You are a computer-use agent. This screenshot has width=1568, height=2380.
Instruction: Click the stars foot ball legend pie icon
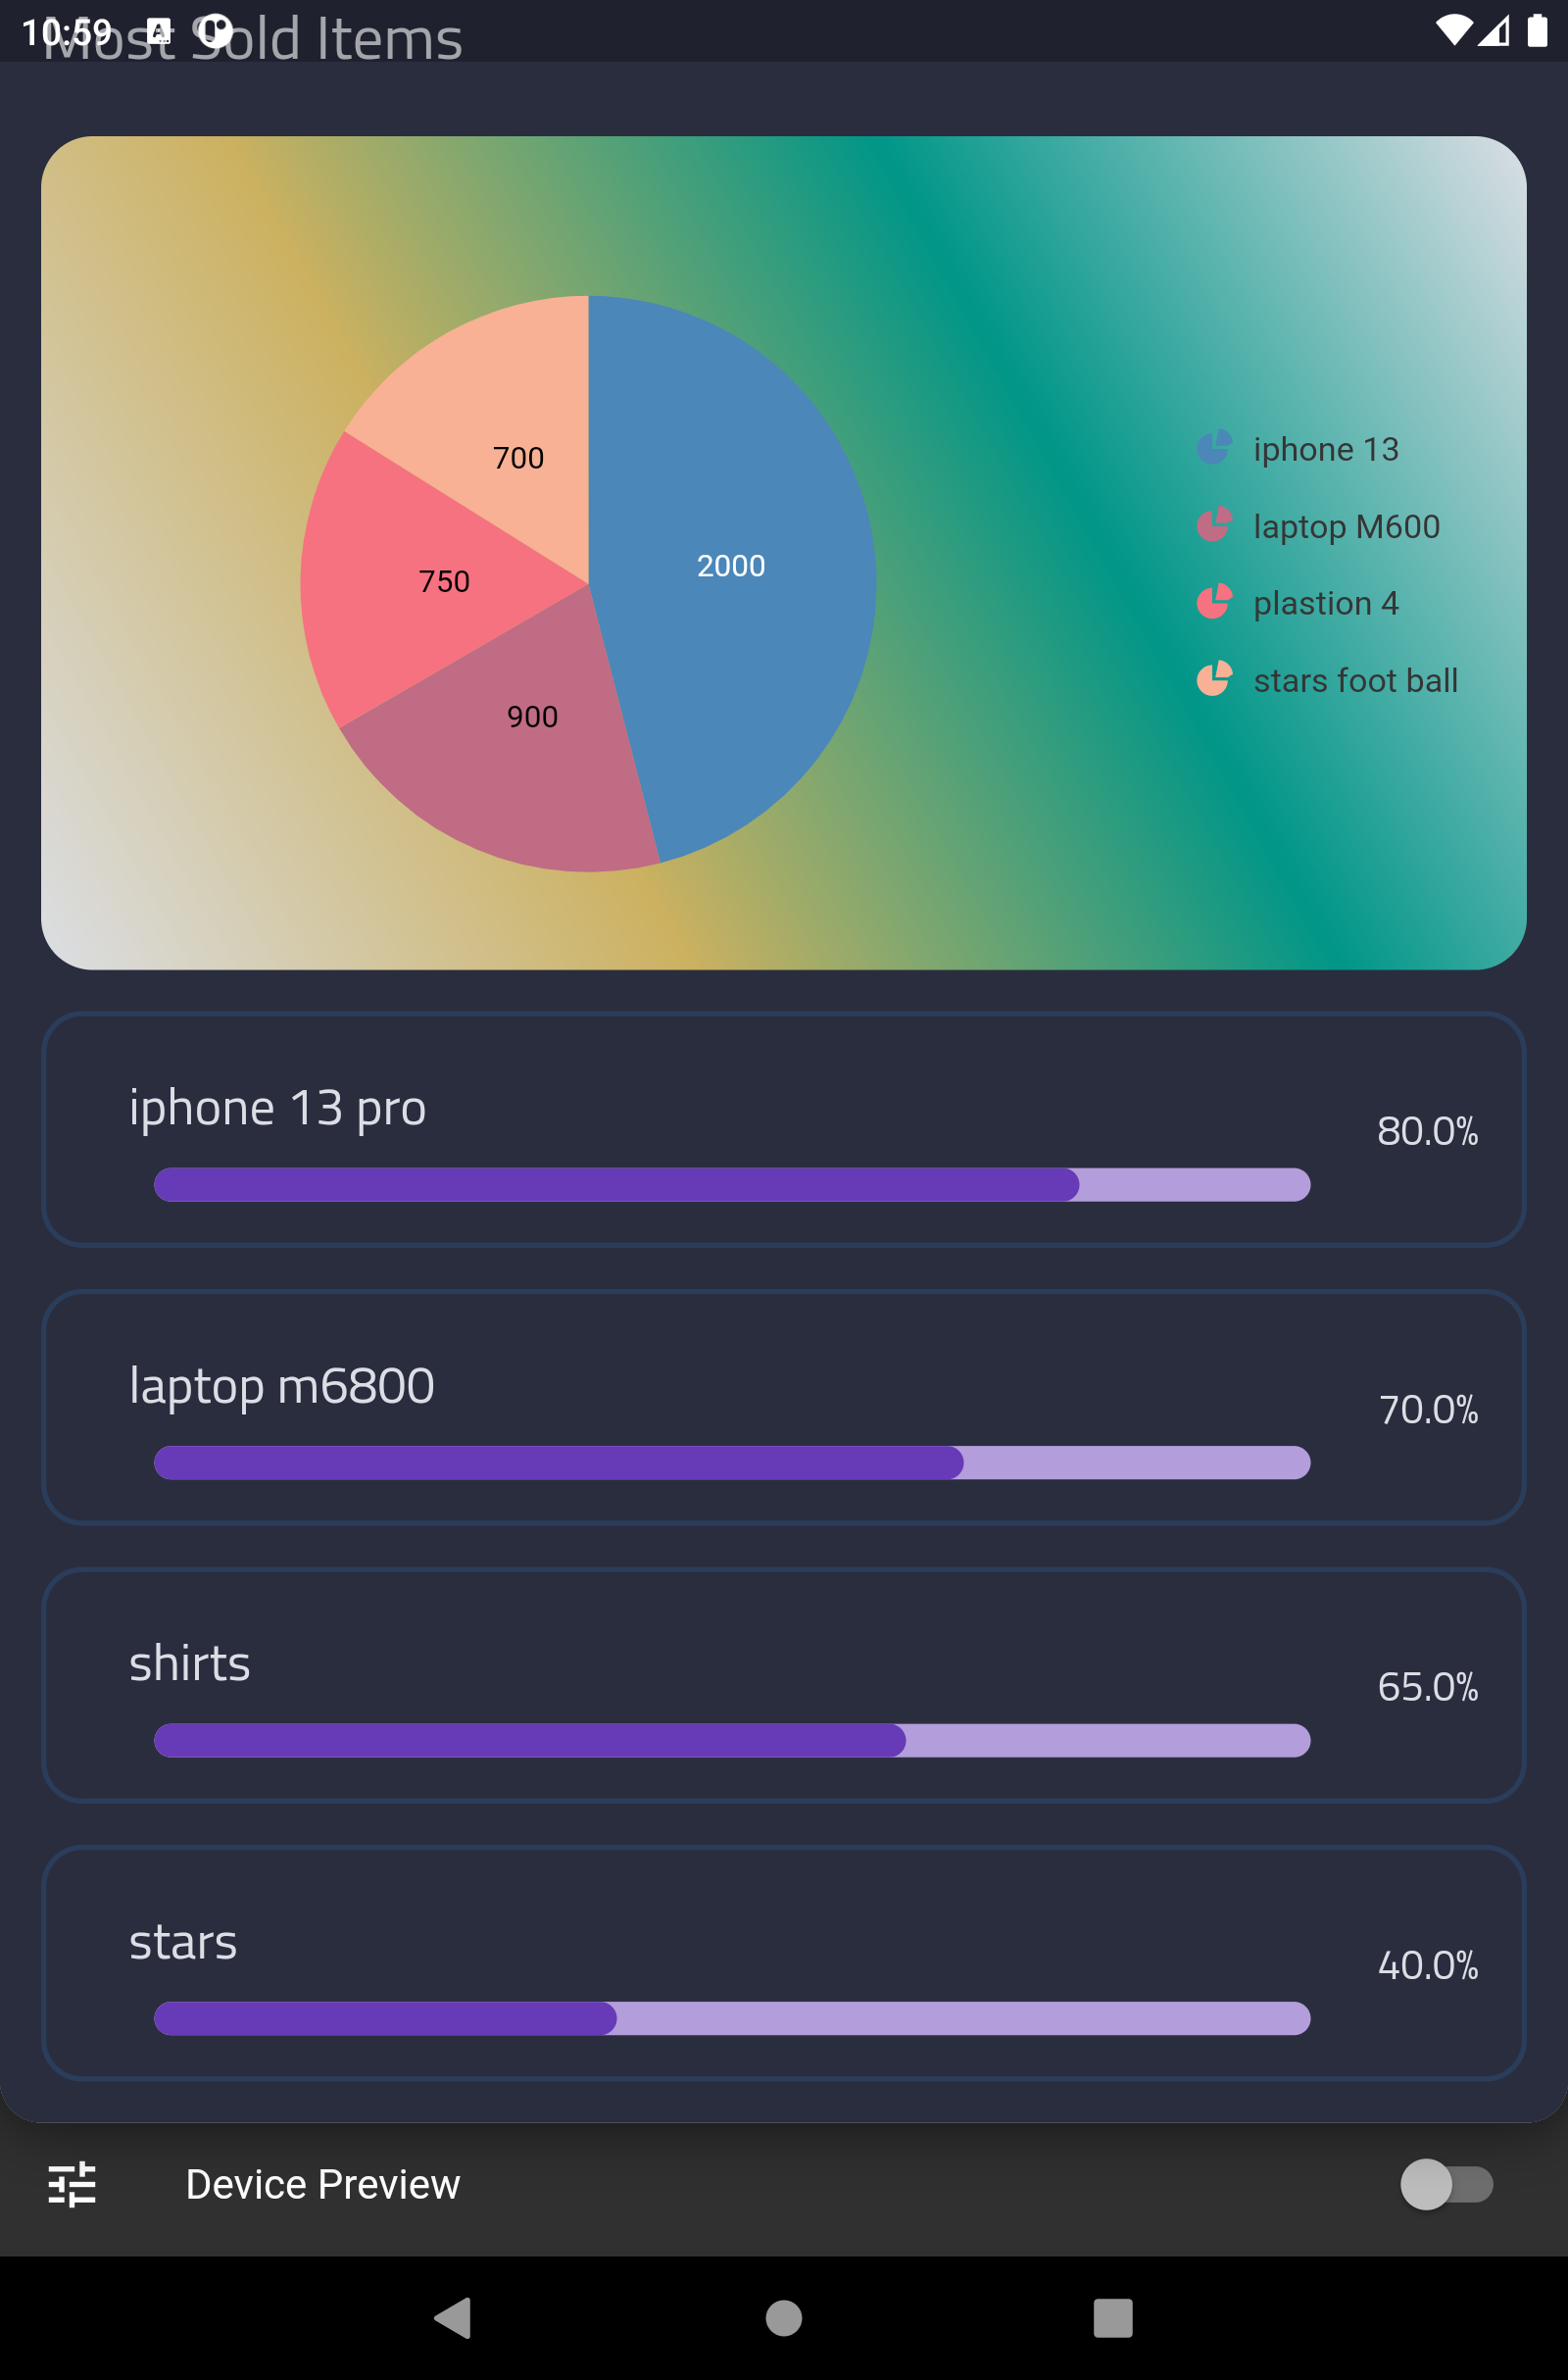1215,680
